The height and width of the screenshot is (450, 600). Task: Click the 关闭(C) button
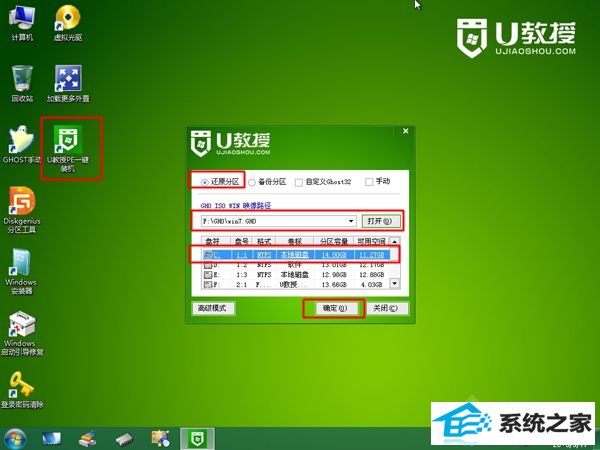point(386,308)
